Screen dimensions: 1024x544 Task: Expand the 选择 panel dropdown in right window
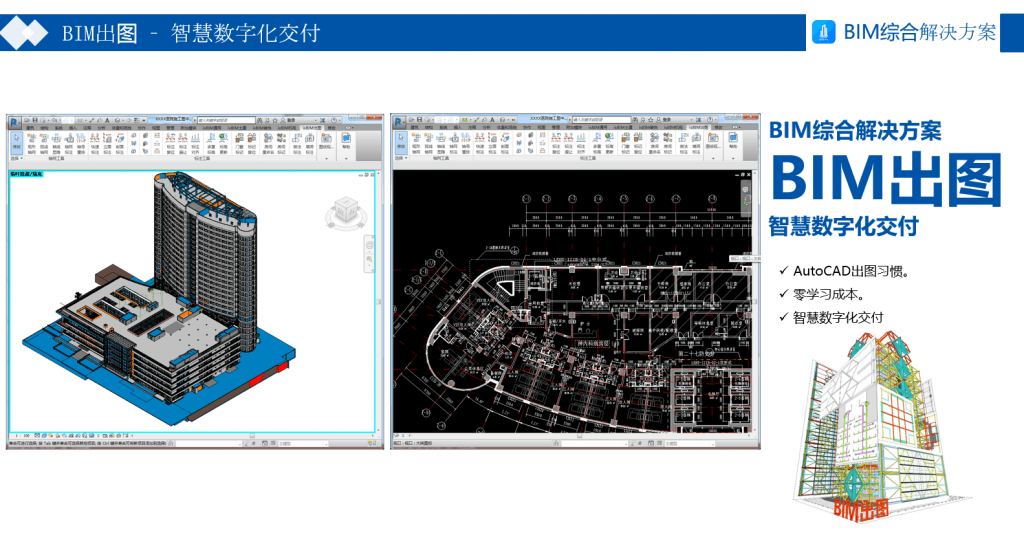[401, 159]
